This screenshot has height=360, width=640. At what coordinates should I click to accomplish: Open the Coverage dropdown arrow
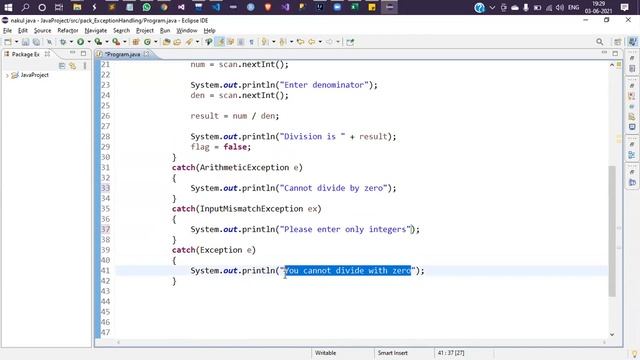tap(107, 42)
